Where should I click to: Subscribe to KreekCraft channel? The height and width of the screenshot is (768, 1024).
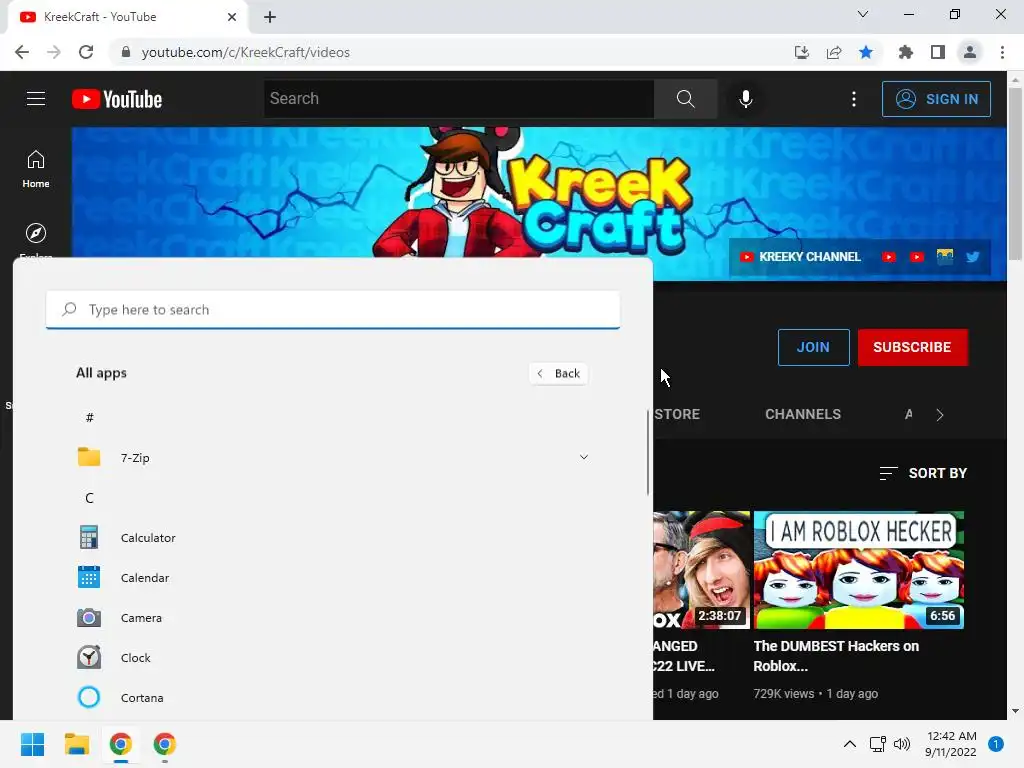[912, 347]
